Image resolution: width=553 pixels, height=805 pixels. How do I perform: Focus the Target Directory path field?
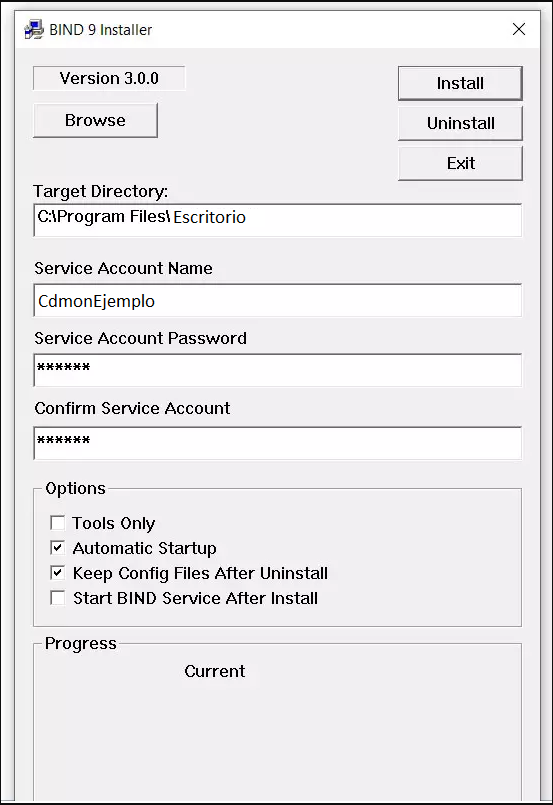278,220
